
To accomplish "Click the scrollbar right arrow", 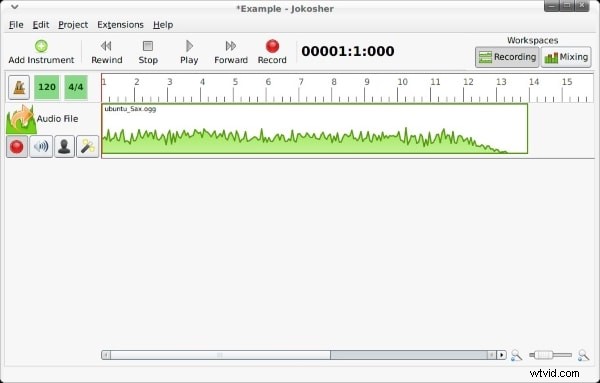I will click(501, 355).
